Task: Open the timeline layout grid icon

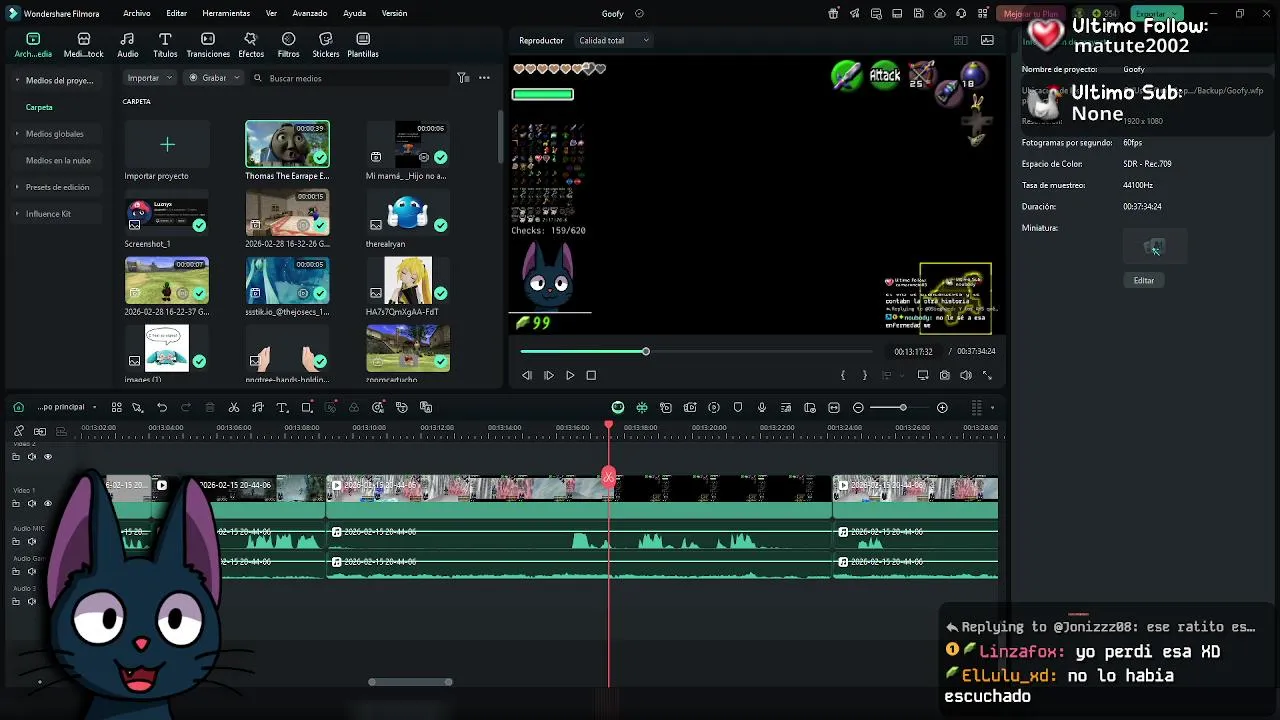Action: point(117,407)
